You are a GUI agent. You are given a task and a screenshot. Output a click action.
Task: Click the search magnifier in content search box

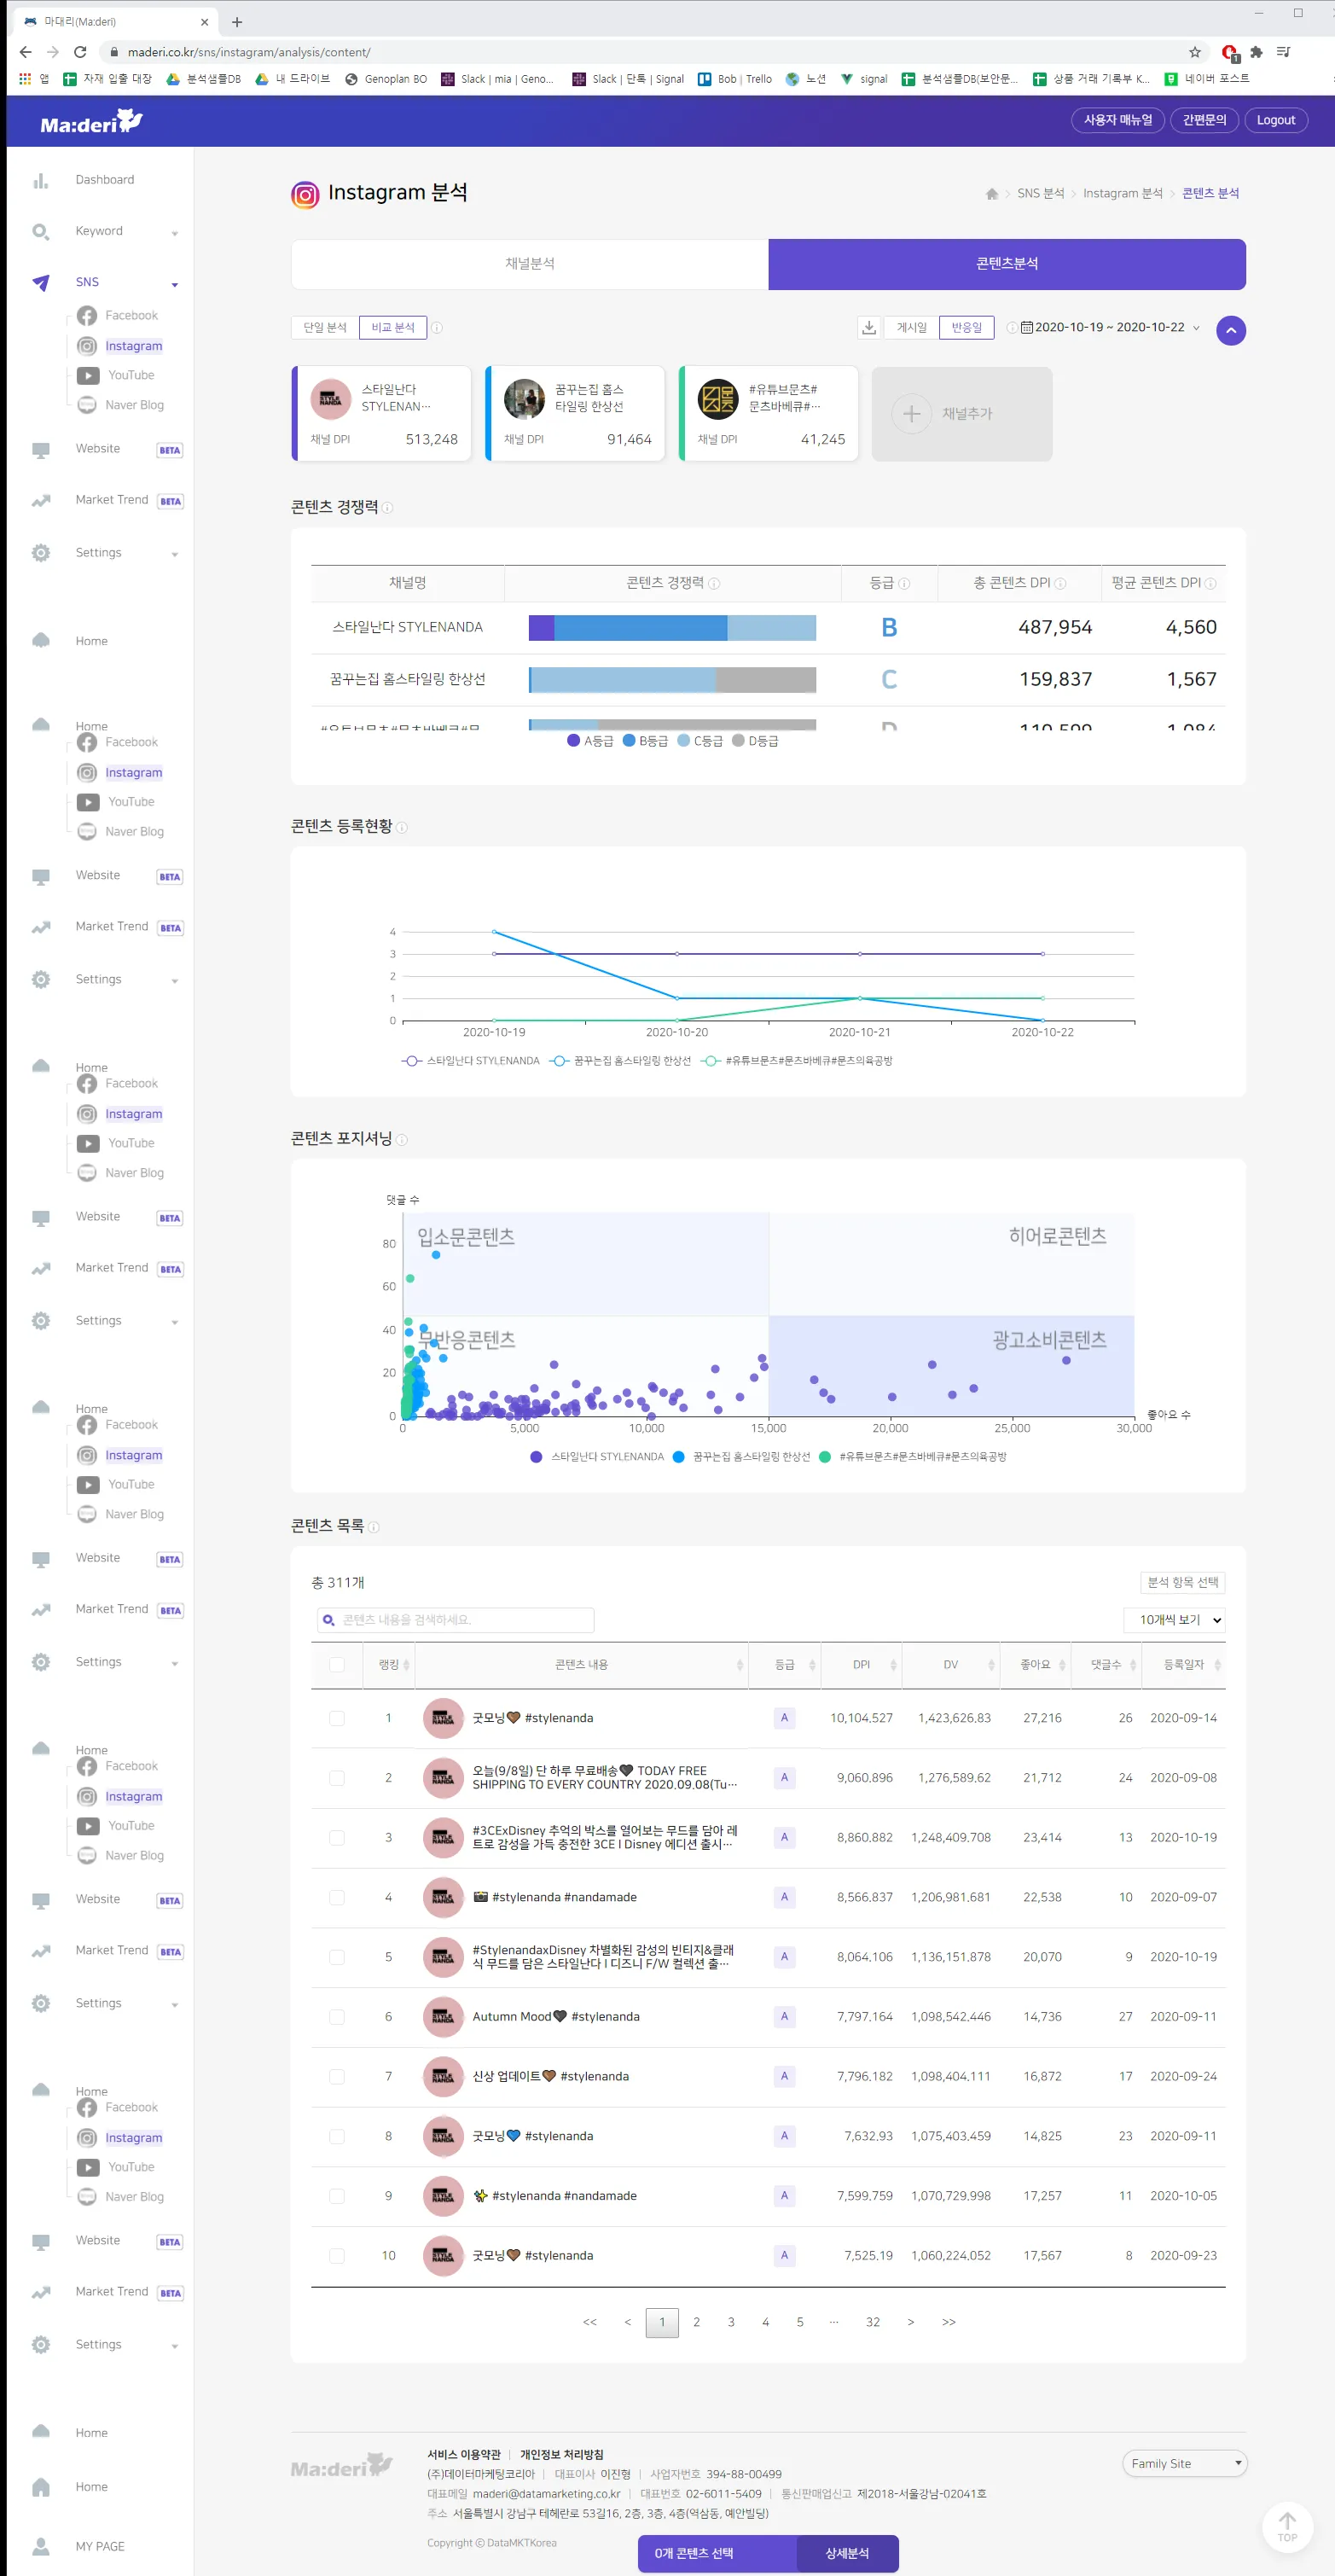click(x=328, y=1620)
